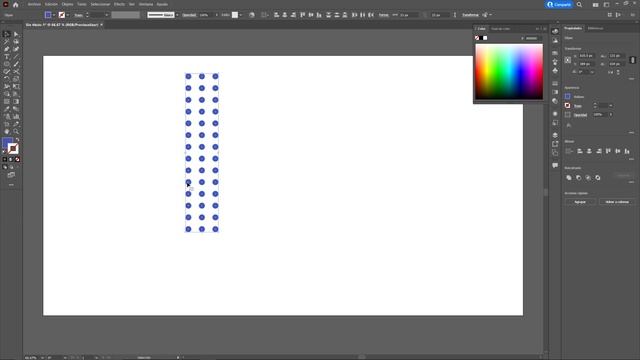
Task: Apply the Unite pathfinder in Properties
Action: point(569,178)
